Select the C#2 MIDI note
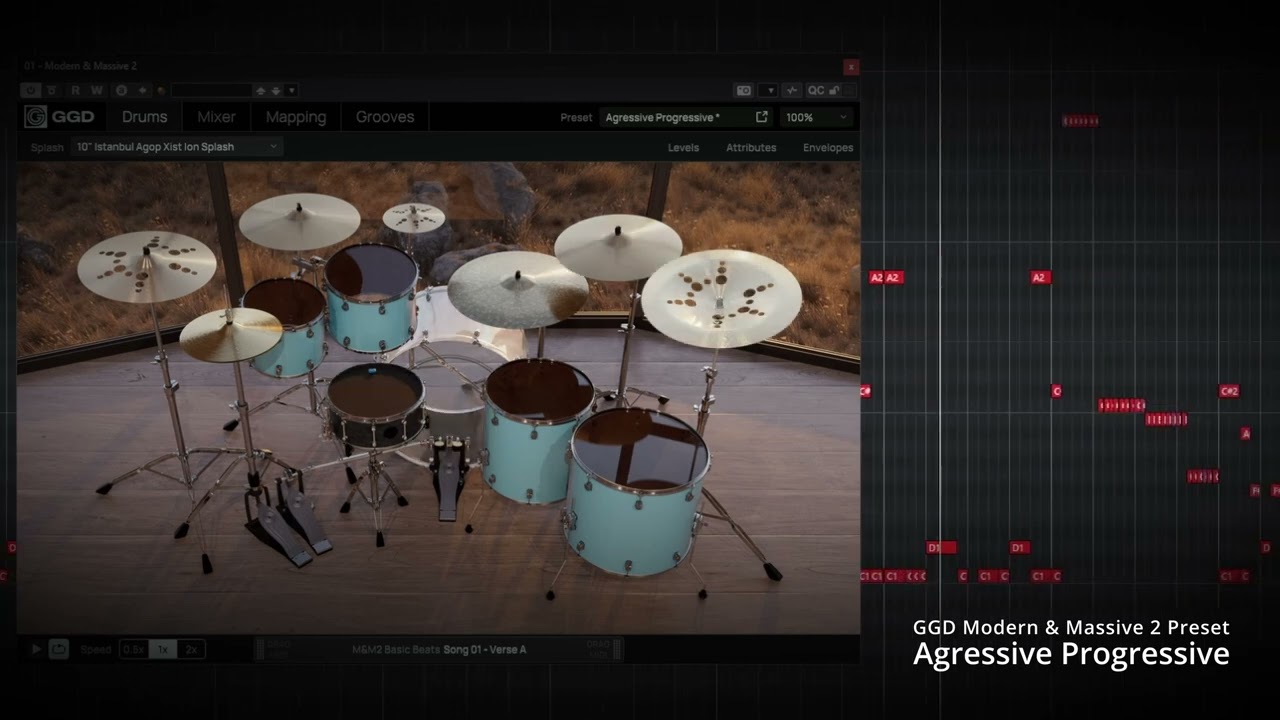Viewport: 1280px width, 720px height. click(x=1229, y=391)
